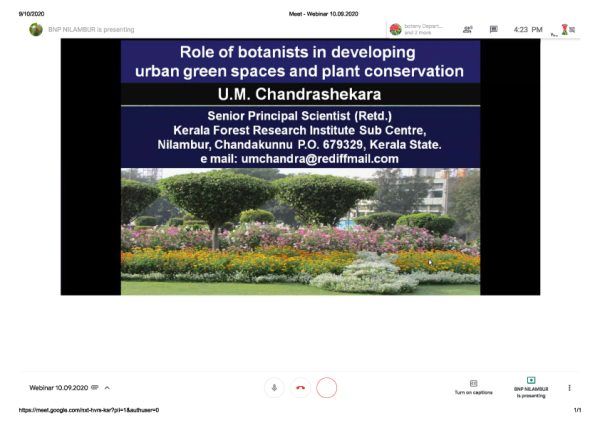Open the three-dot more options menu
The image size is (600, 423).
[569, 387]
